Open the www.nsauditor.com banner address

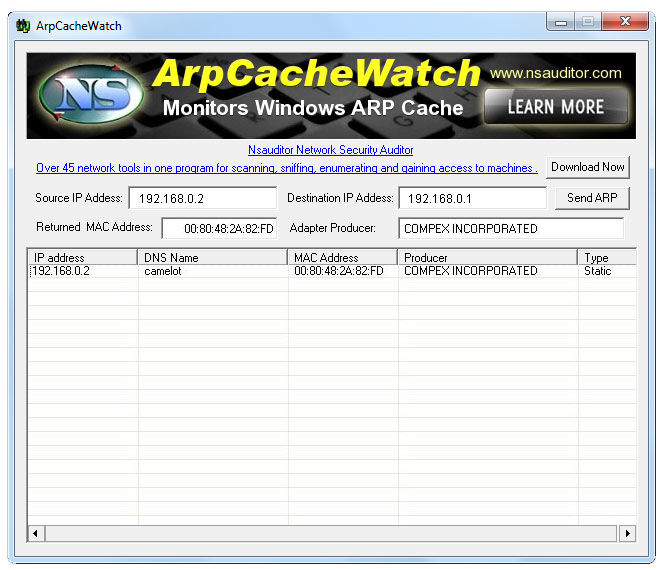point(555,73)
